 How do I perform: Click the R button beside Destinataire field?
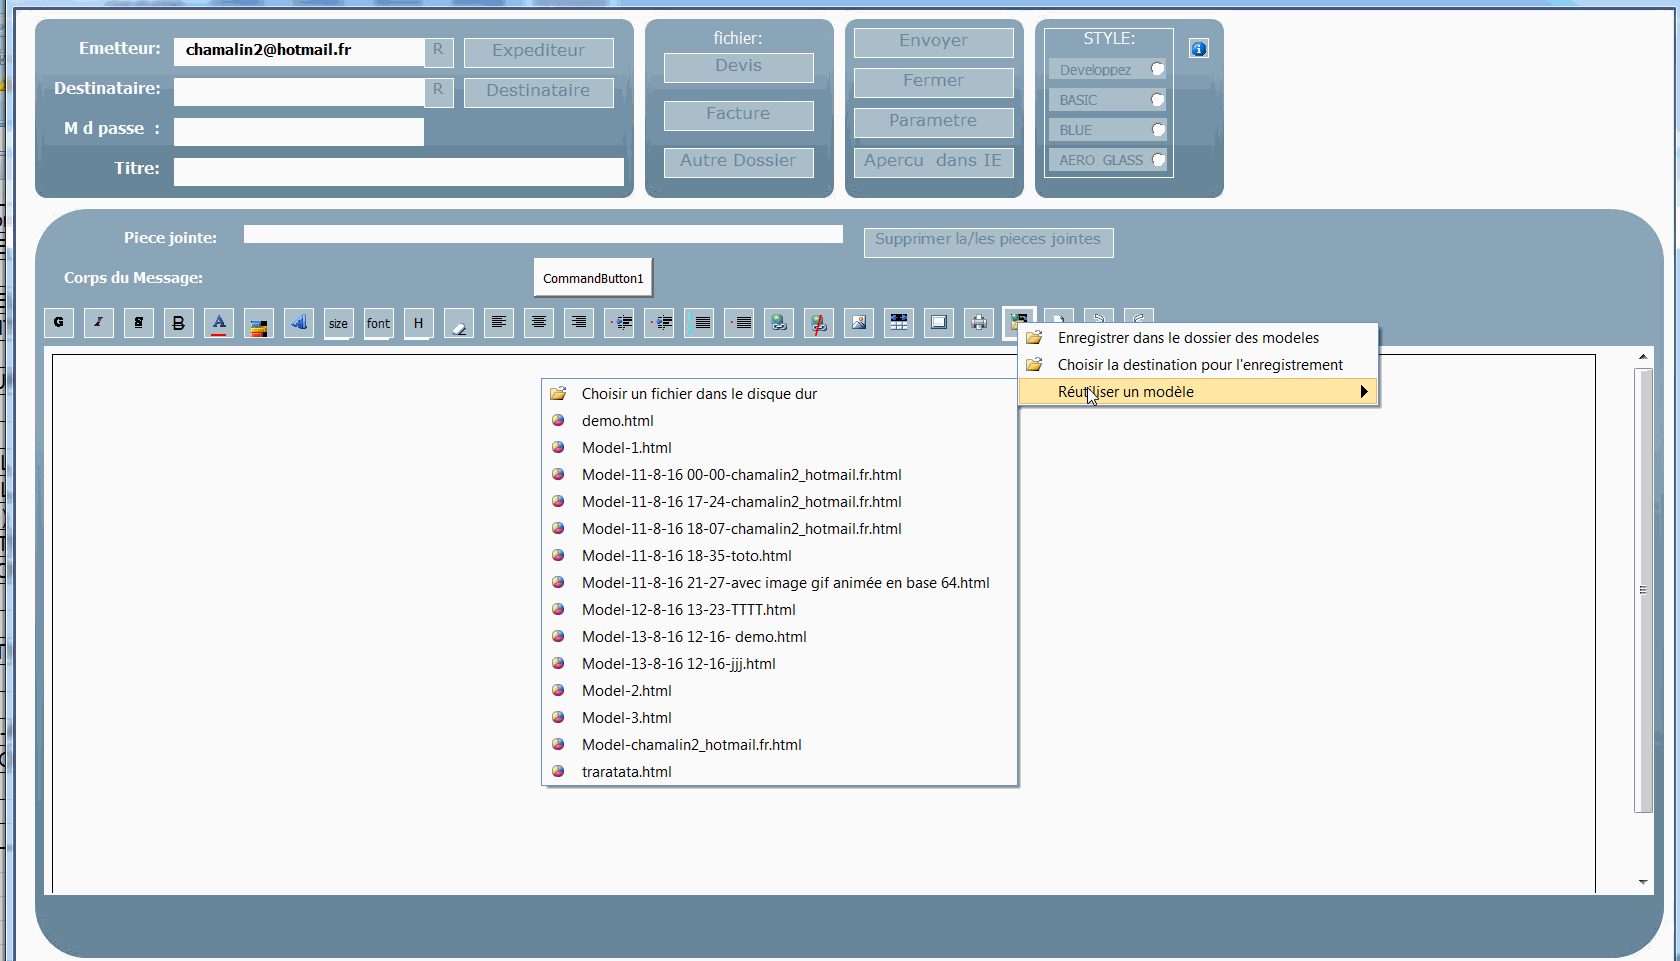click(x=439, y=92)
